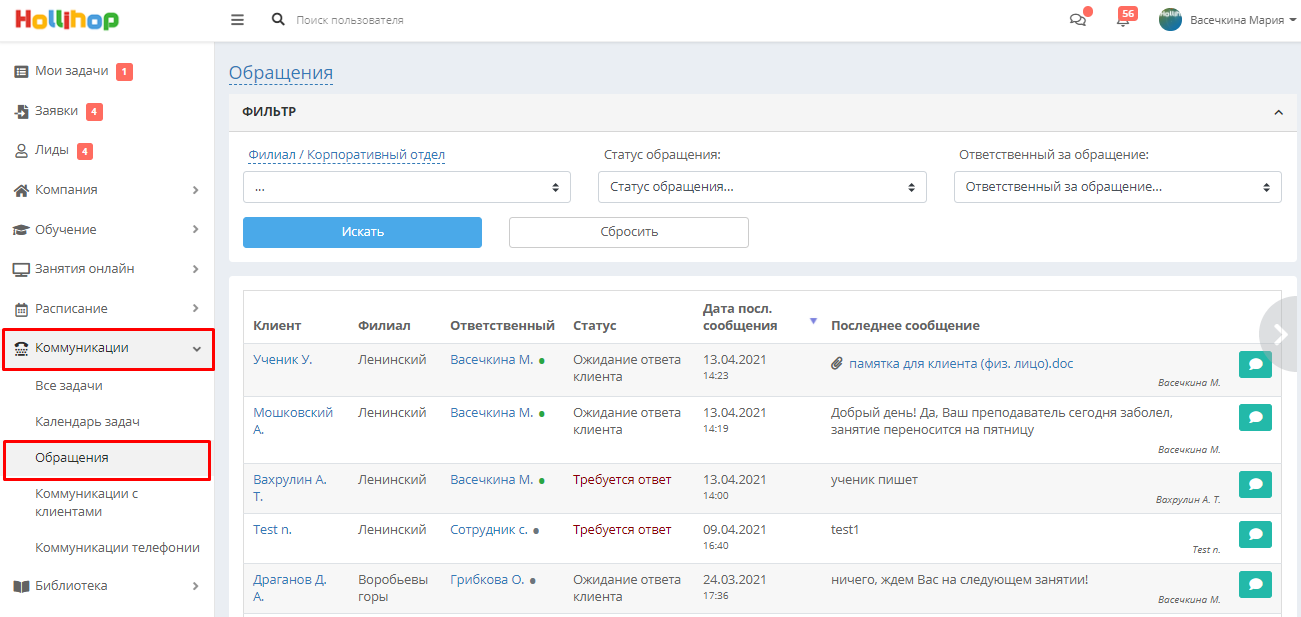Viewport: 1301px width, 617px height.
Task: Click the paperclip attachment icon
Action: pos(837,364)
